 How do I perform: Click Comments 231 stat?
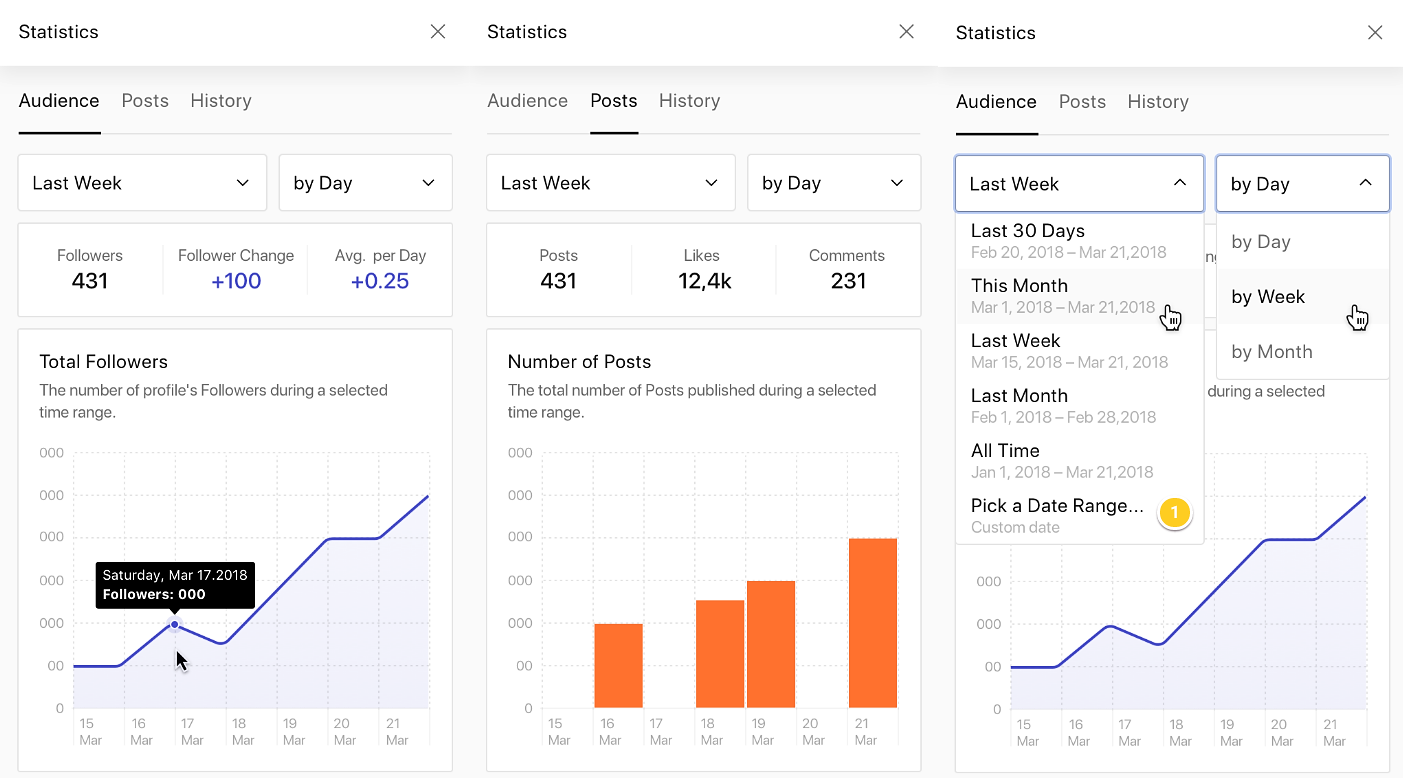click(x=847, y=269)
